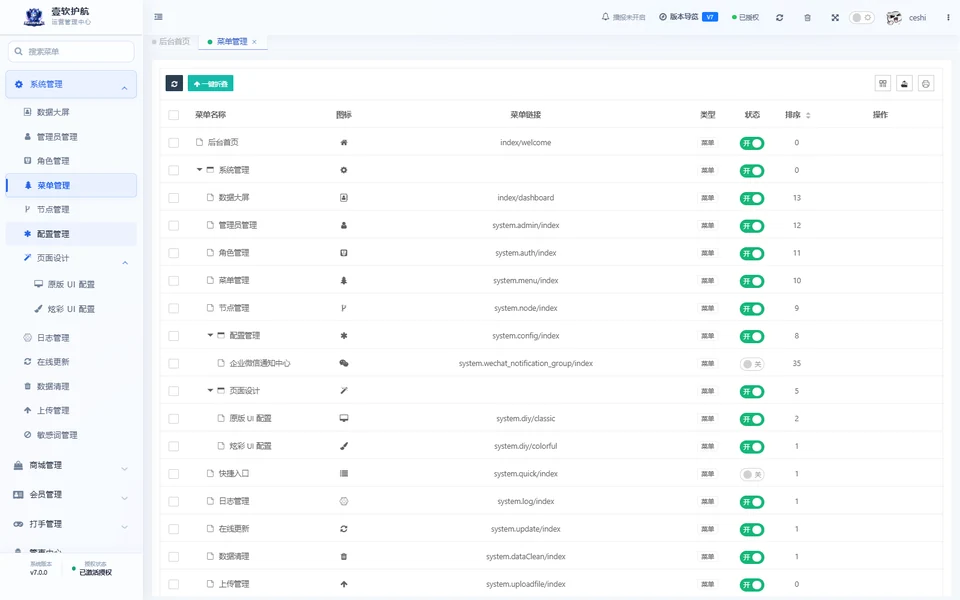The width and height of the screenshot is (960, 600).
Task: Click the ceshi user avatar
Action: coord(894,18)
